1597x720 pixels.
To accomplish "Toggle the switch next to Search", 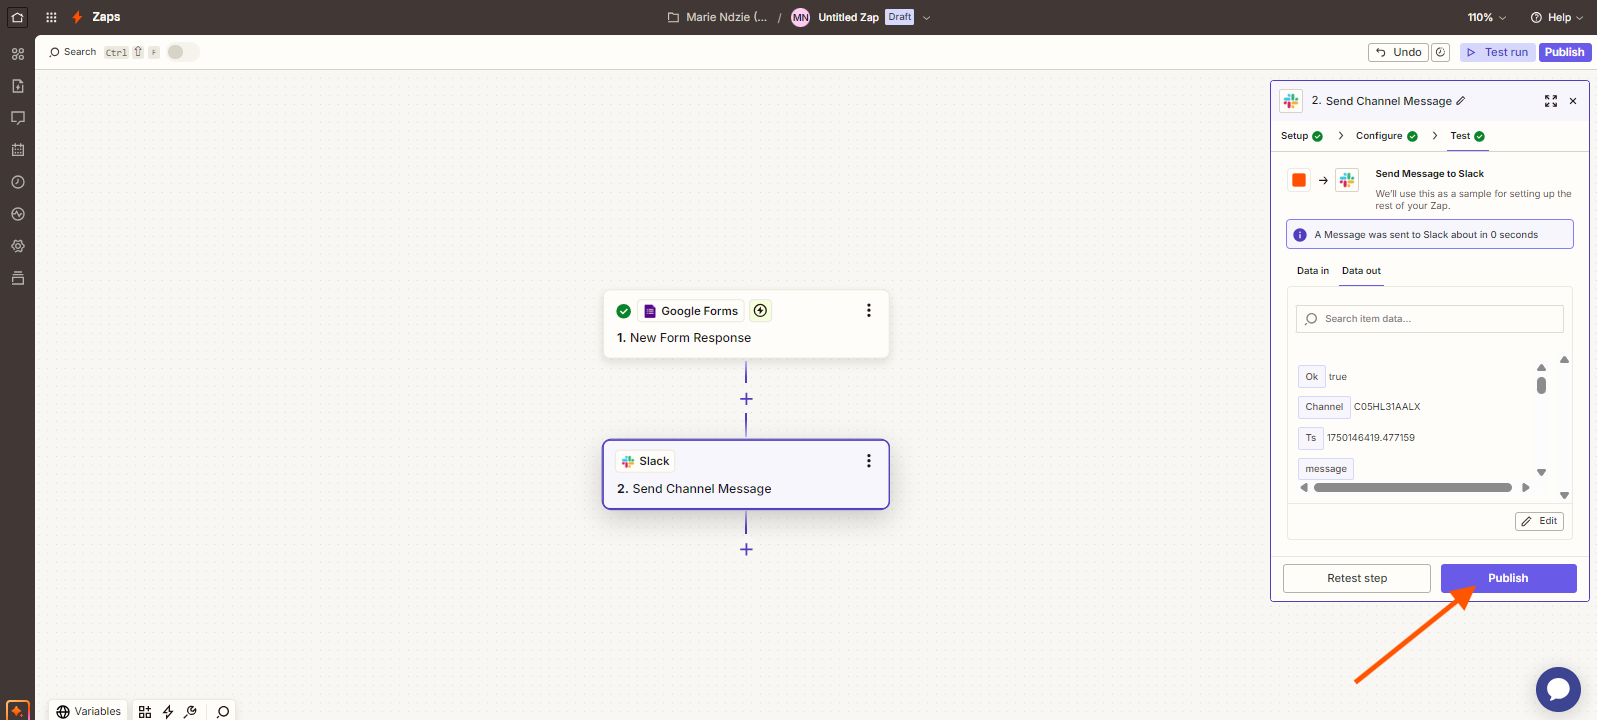I will pos(182,52).
